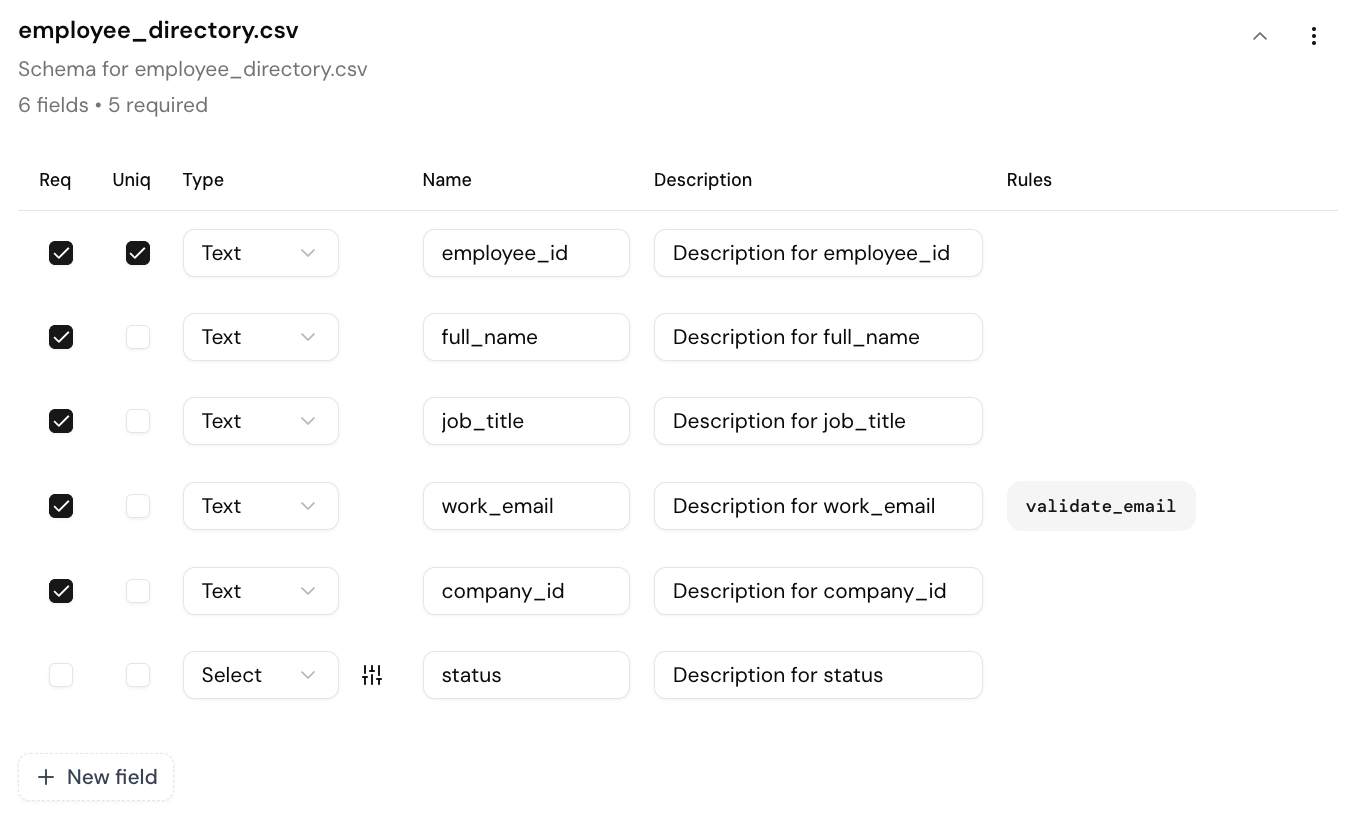This screenshot has height=819, width=1349.
Task: Edit the company_id name field
Action: (x=526, y=591)
